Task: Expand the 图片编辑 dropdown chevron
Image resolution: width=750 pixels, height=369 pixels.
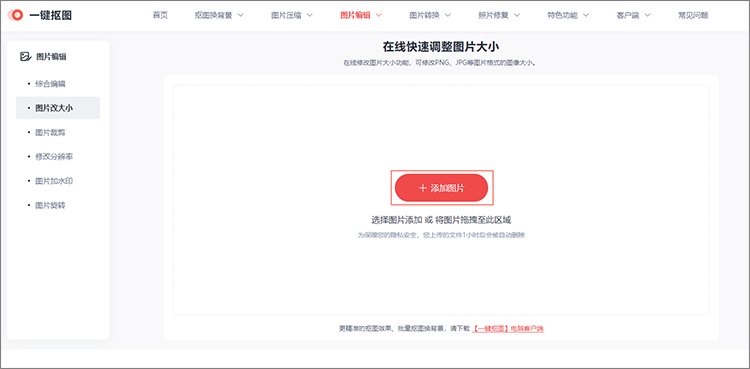Action: coord(379,15)
